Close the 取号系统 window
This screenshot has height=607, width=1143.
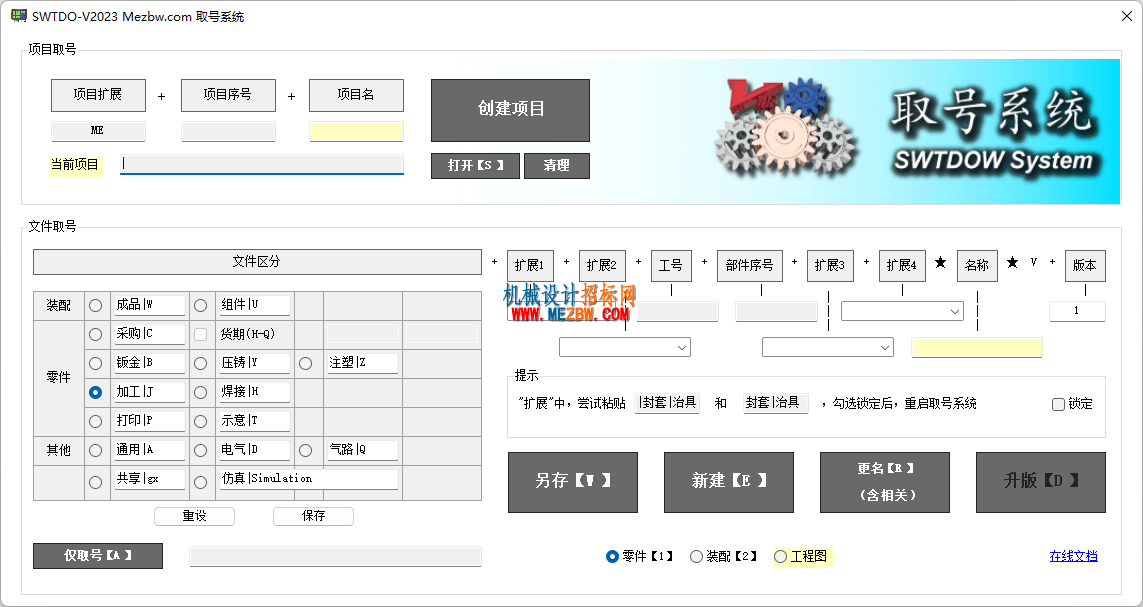1126,16
